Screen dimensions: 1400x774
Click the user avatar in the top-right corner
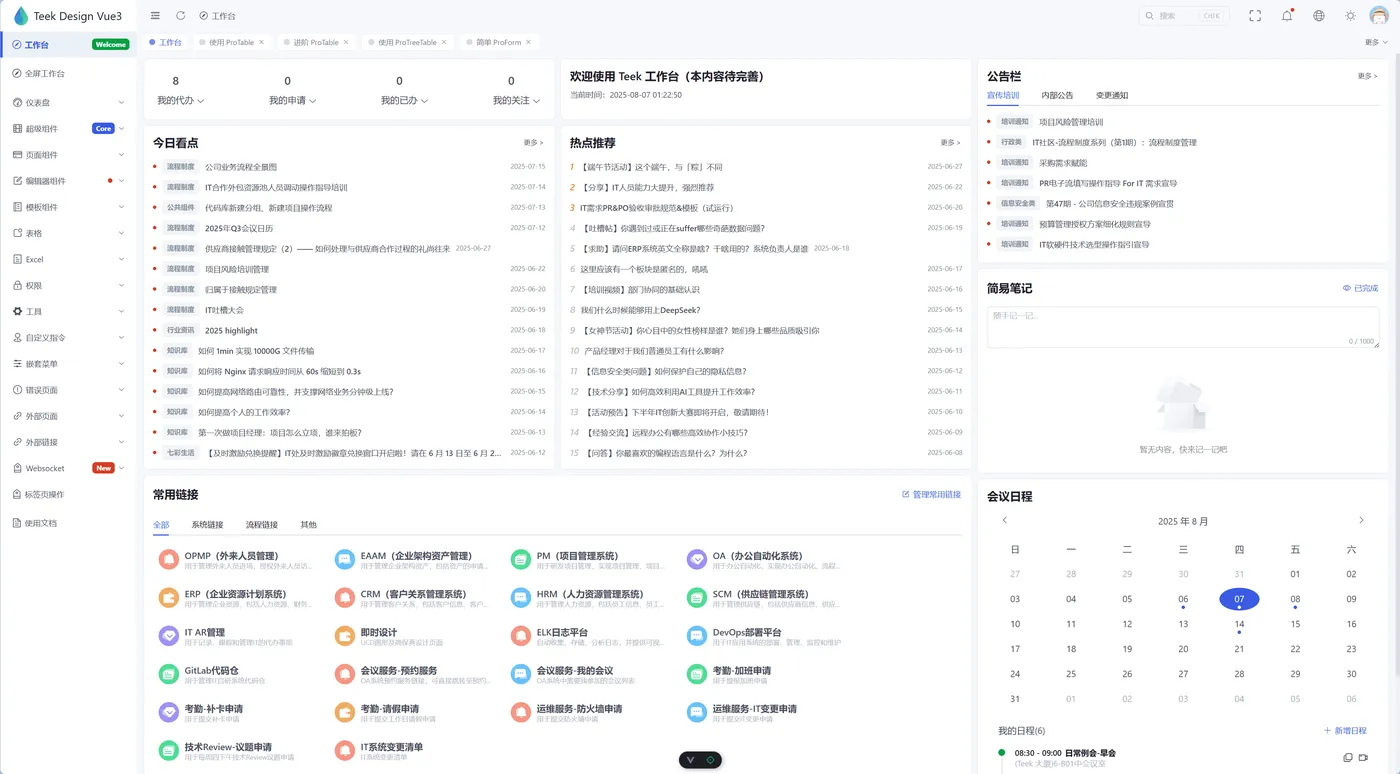[1379, 15]
